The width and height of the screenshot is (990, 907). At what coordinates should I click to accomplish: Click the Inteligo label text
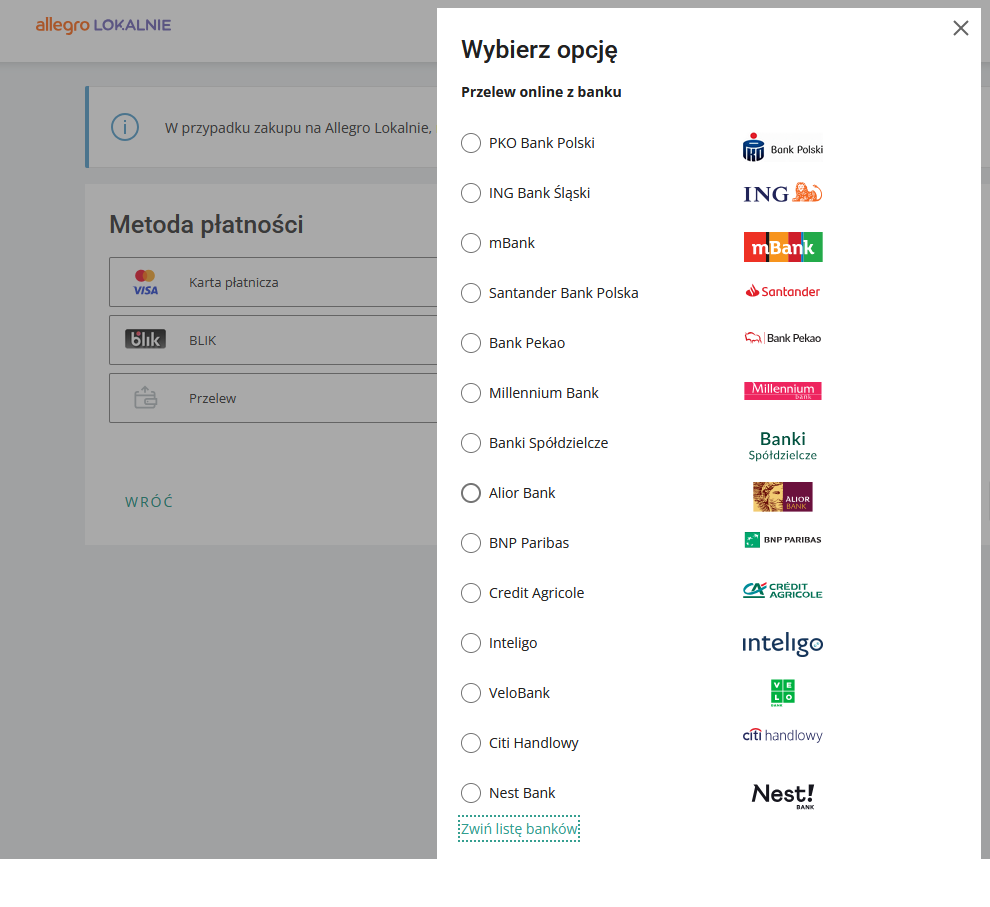coord(513,643)
